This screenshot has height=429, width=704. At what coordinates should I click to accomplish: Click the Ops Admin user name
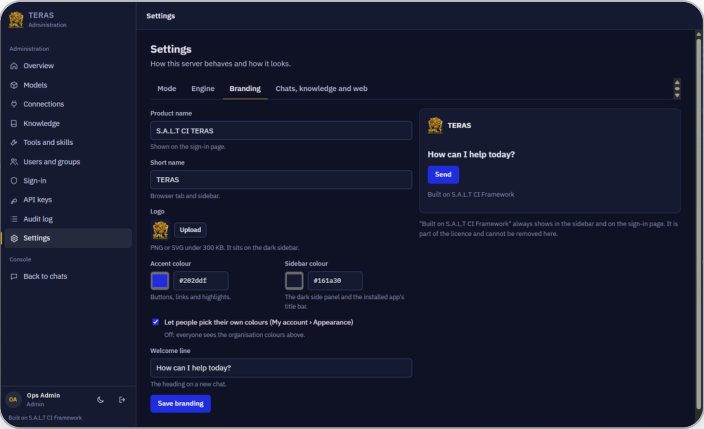[x=43, y=395]
